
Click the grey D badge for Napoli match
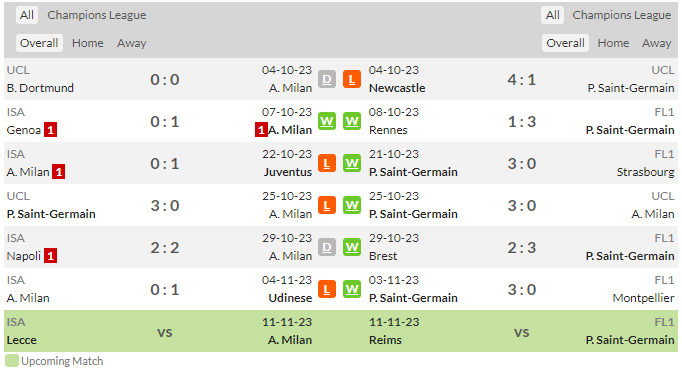tap(327, 247)
